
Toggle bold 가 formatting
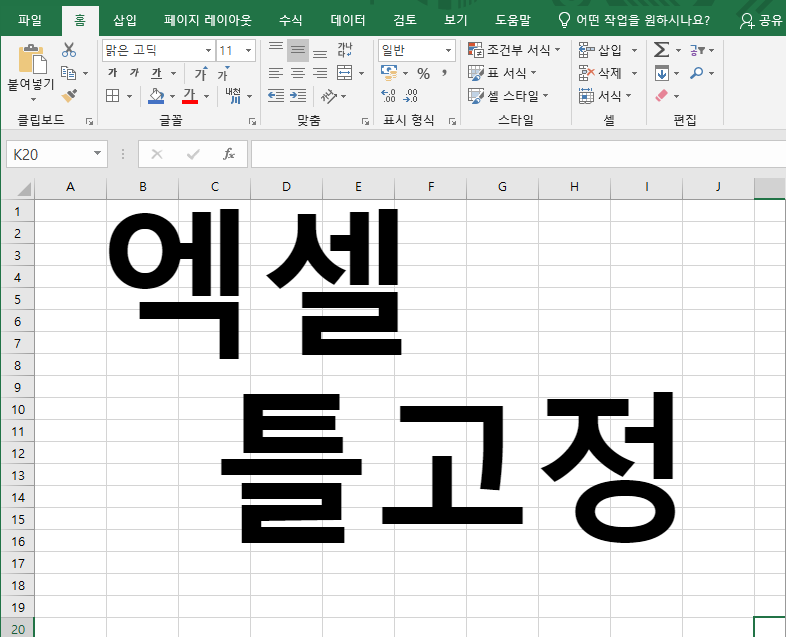pyautogui.click(x=113, y=73)
